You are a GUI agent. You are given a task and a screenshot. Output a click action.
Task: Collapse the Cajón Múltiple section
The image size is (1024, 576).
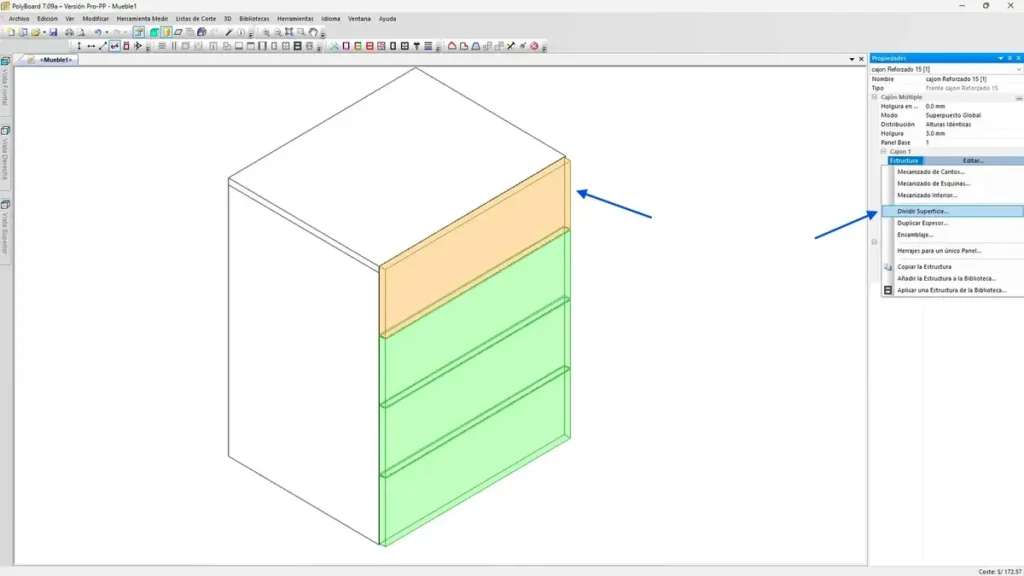(876, 97)
